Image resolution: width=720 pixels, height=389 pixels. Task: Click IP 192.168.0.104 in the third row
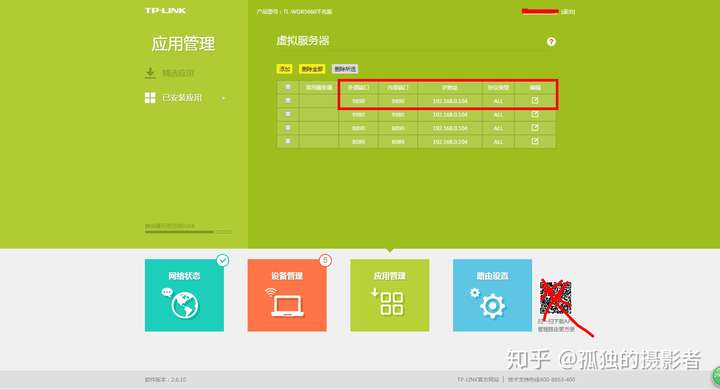coord(450,128)
